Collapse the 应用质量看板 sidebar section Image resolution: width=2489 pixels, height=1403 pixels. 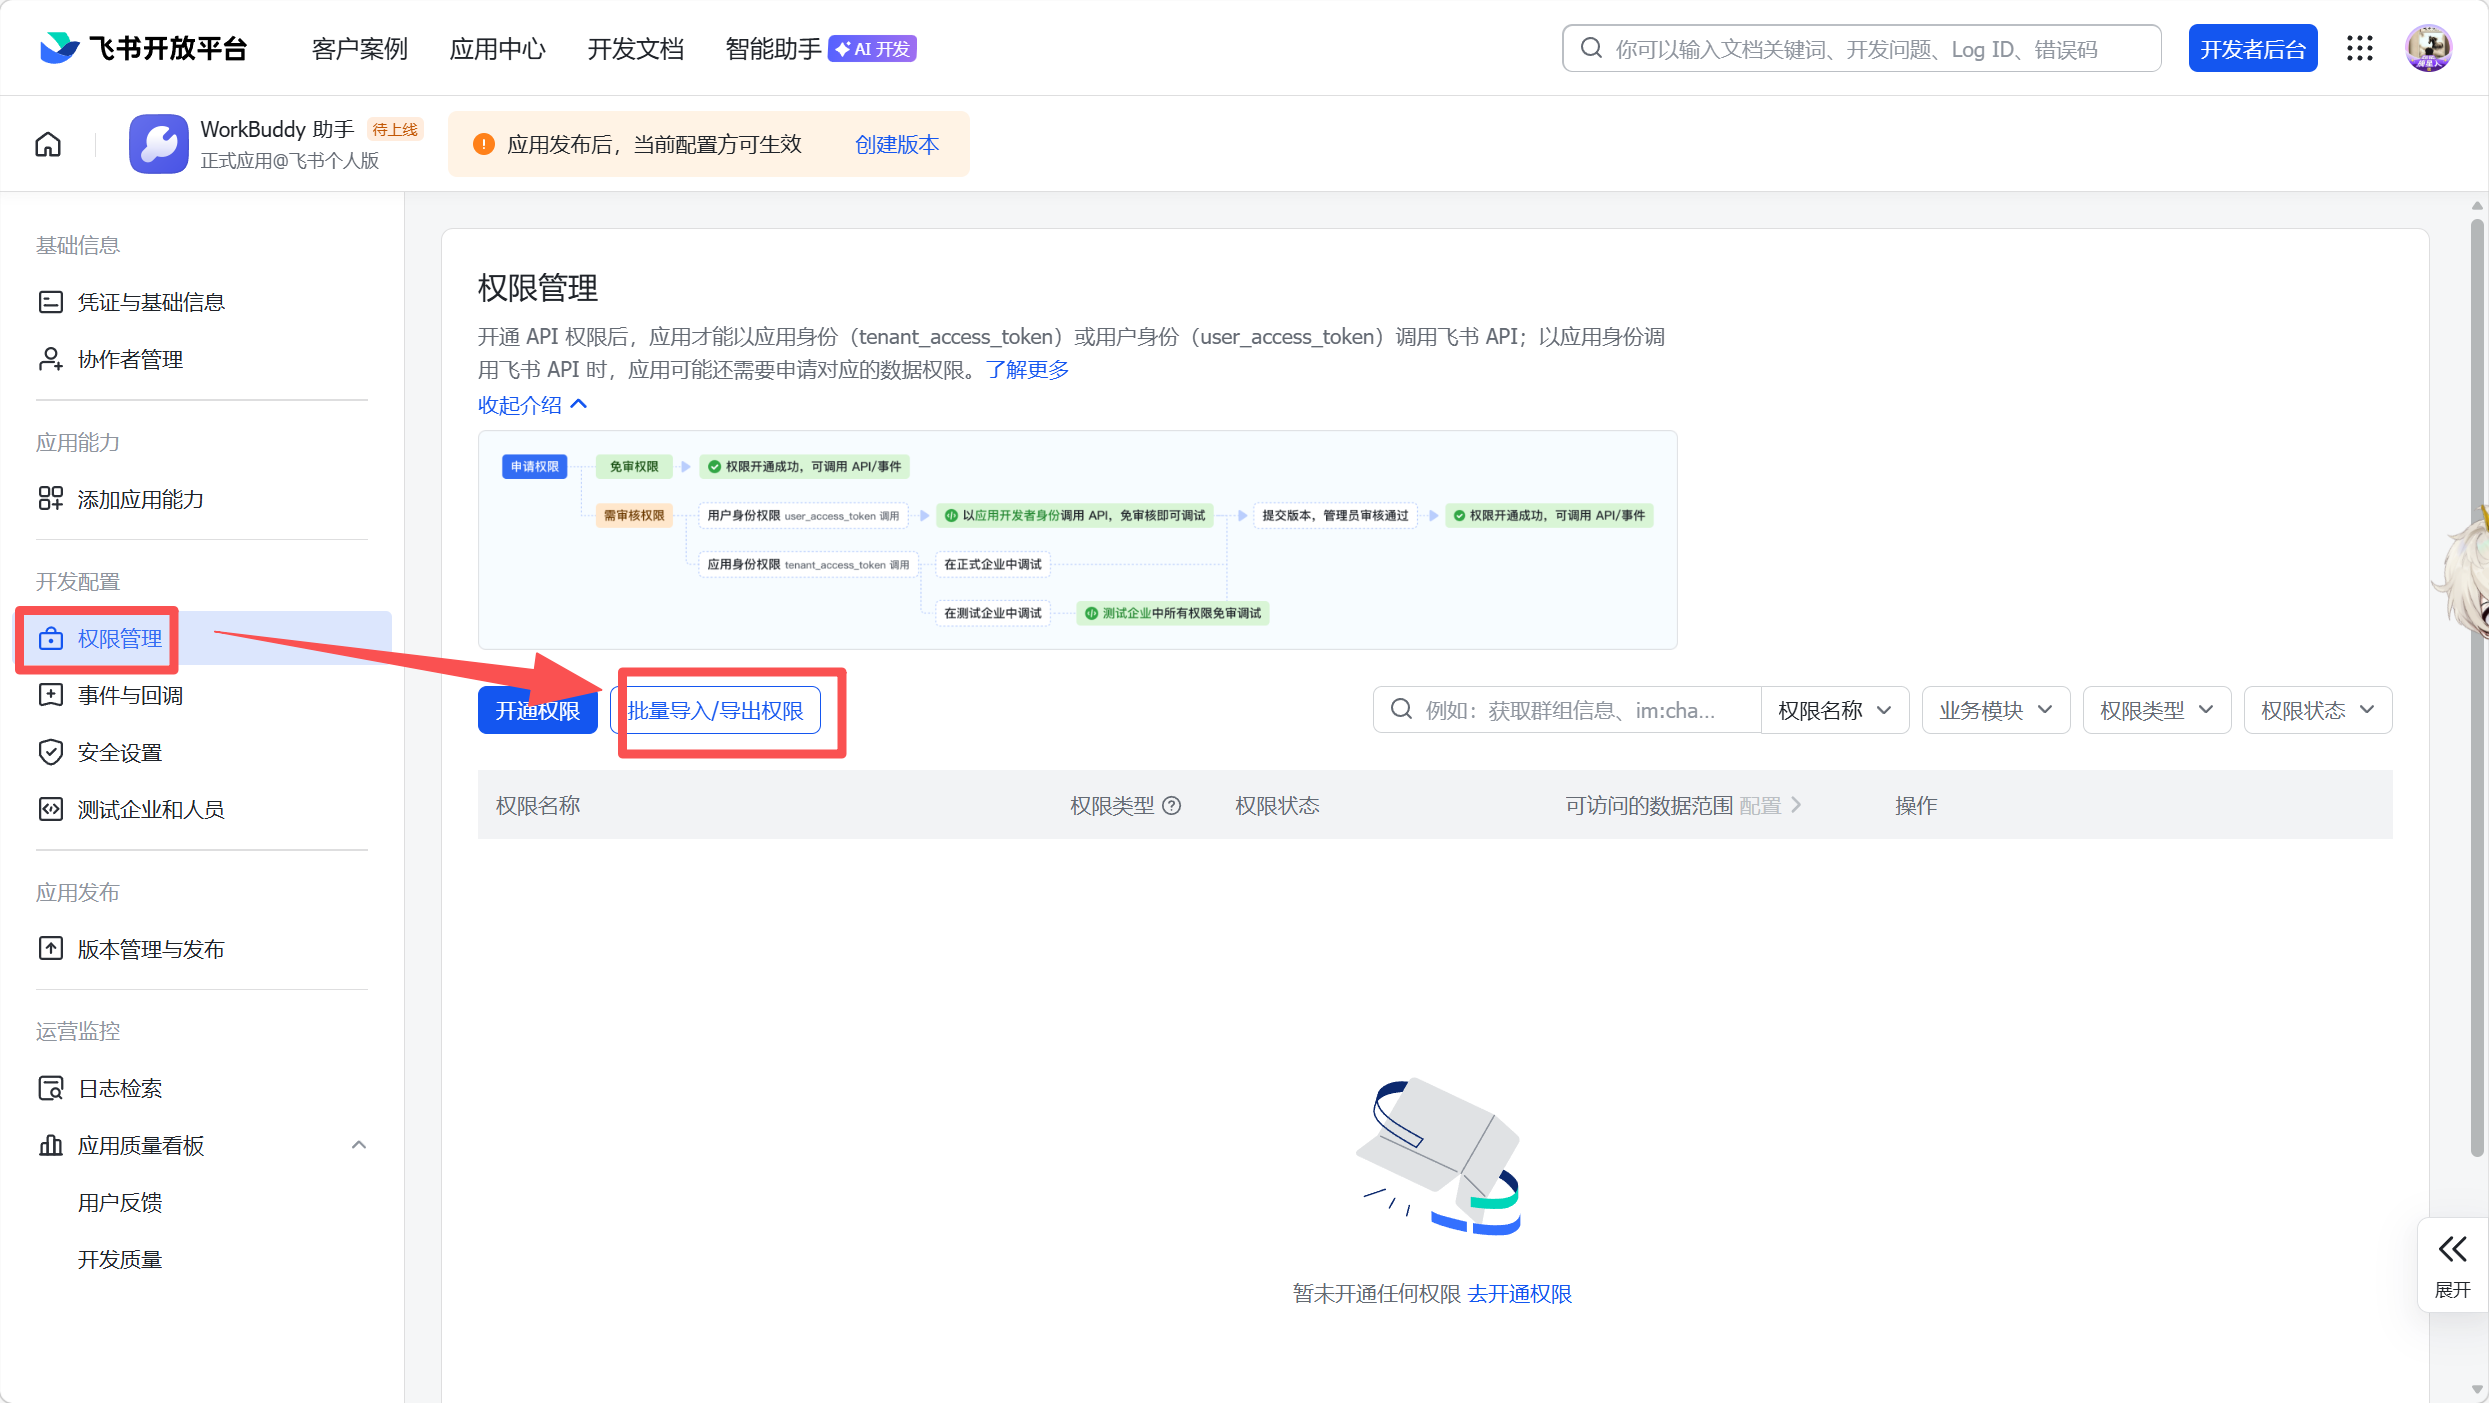(x=358, y=1145)
